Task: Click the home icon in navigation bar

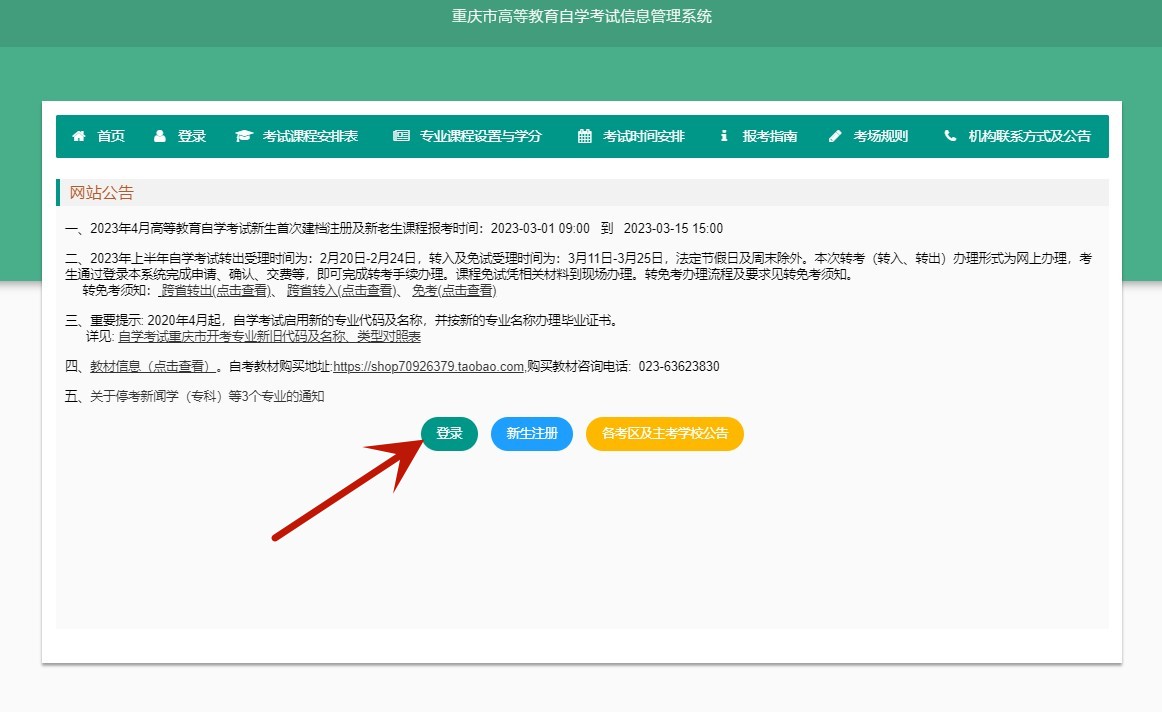Action: (79, 137)
